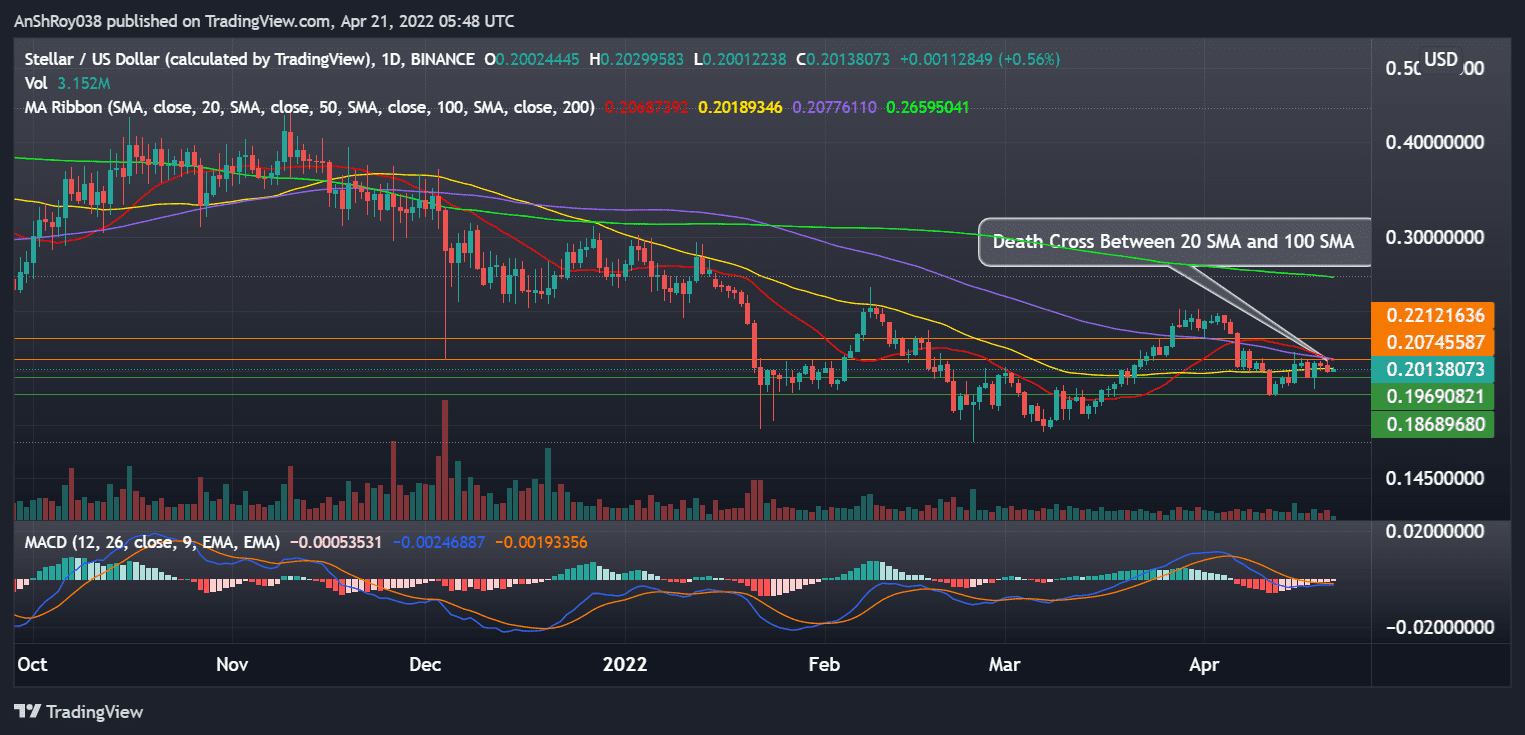This screenshot has width=1525, height=735.
Task: Select the red 20 SMA value in MA Ribbon
Action: (x=647, y=105)
